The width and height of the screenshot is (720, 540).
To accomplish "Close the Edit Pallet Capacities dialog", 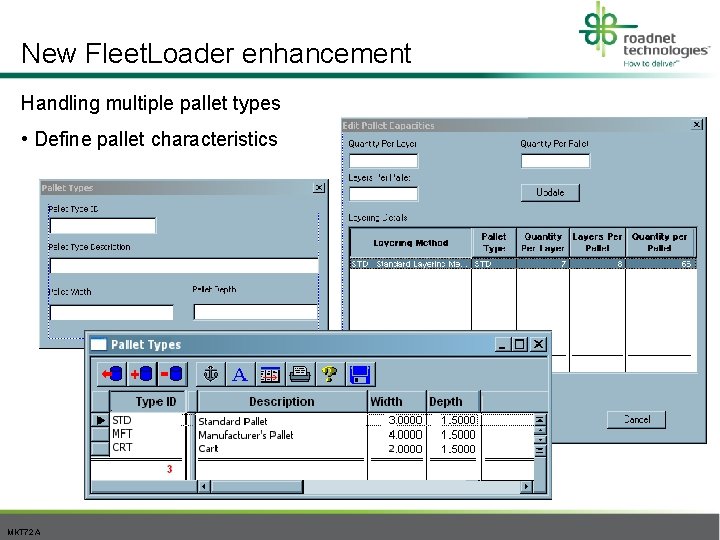I will [697, 124].
